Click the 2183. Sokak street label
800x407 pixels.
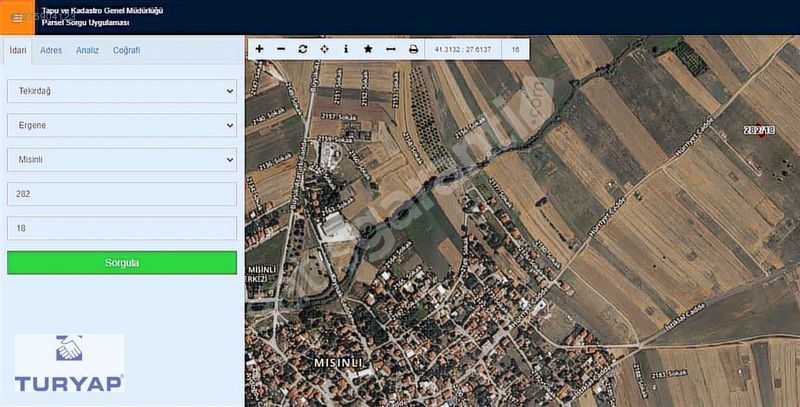pos(669,375)
